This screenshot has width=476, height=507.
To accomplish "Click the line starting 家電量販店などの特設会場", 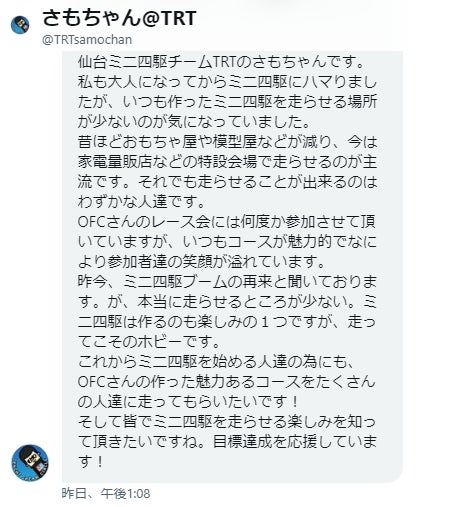I will [x=227, y=162].
